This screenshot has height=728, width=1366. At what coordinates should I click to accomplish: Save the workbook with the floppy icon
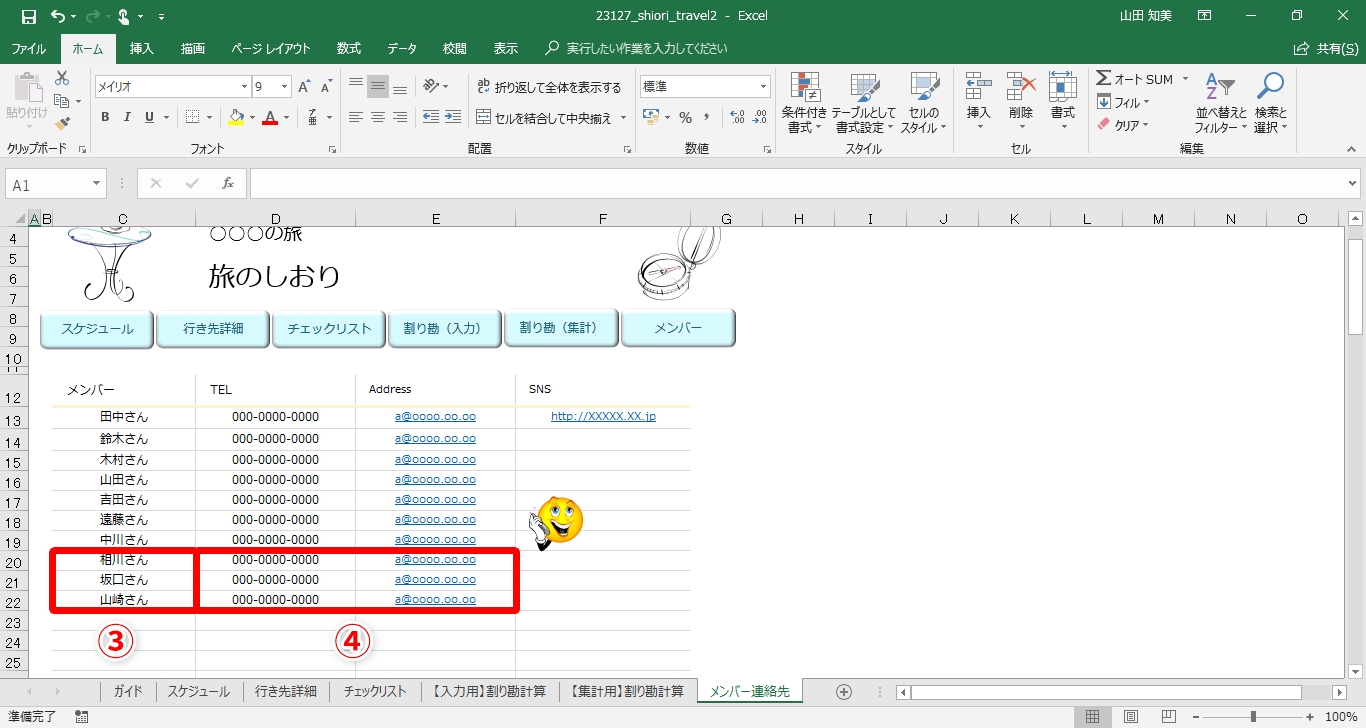(28, 16)
